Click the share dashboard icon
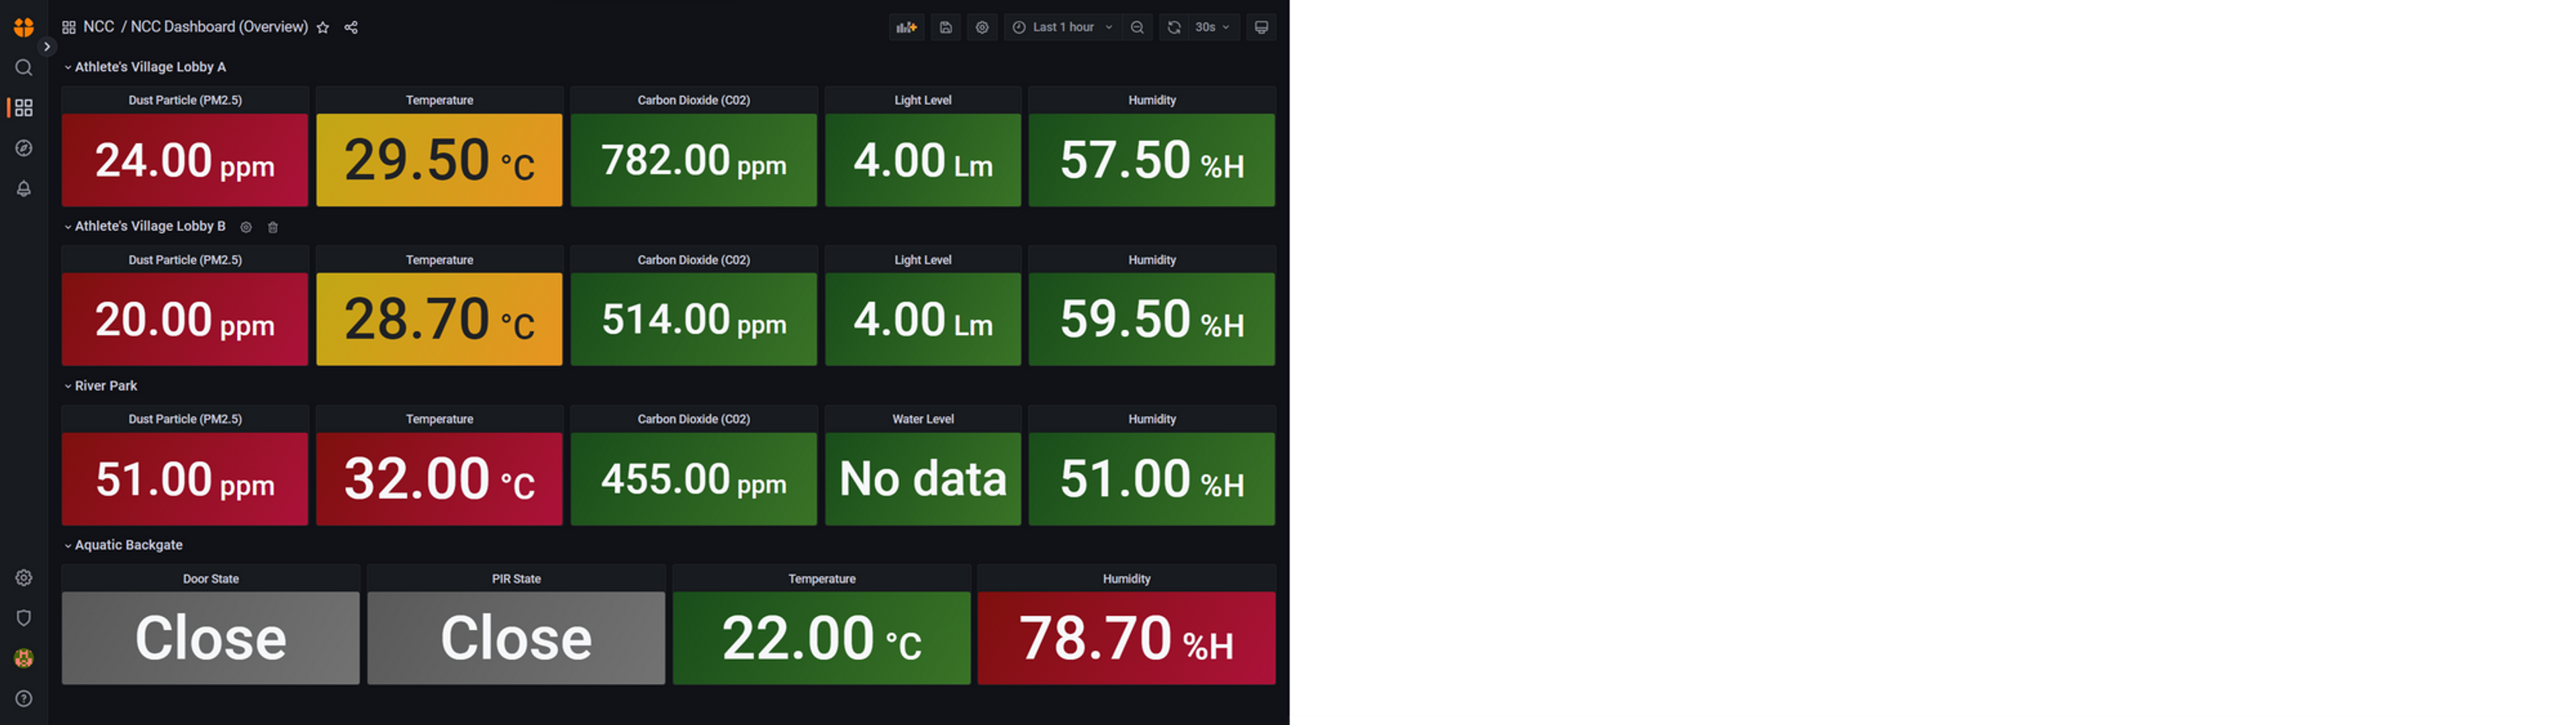The height and width of the screenshot is (725, 2576). (351, 28)
